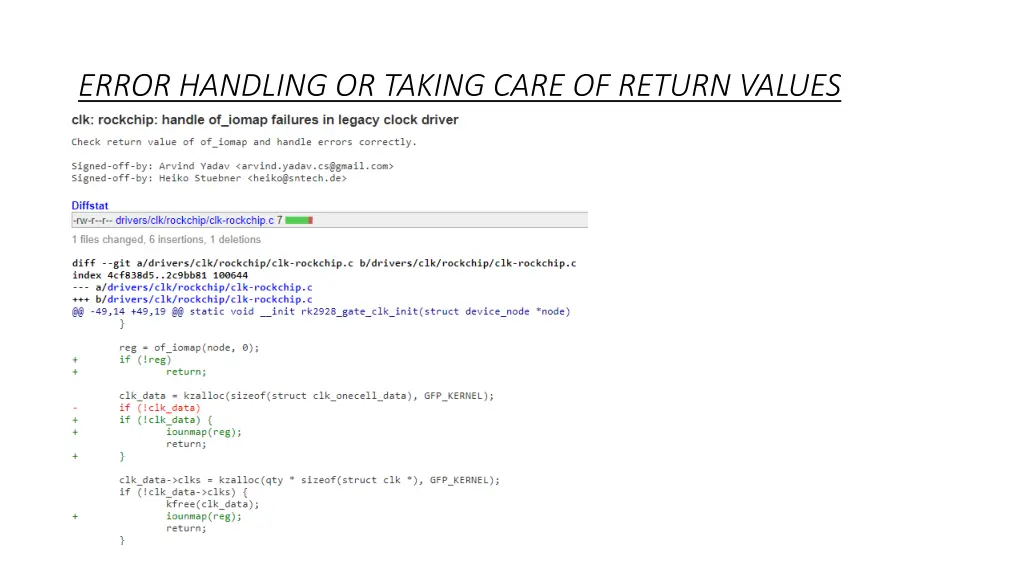Screen dimensions: 1024x576
Task: Click '1 files changed, 6 insertions, 1 deletions'
Action: point(166,240)
